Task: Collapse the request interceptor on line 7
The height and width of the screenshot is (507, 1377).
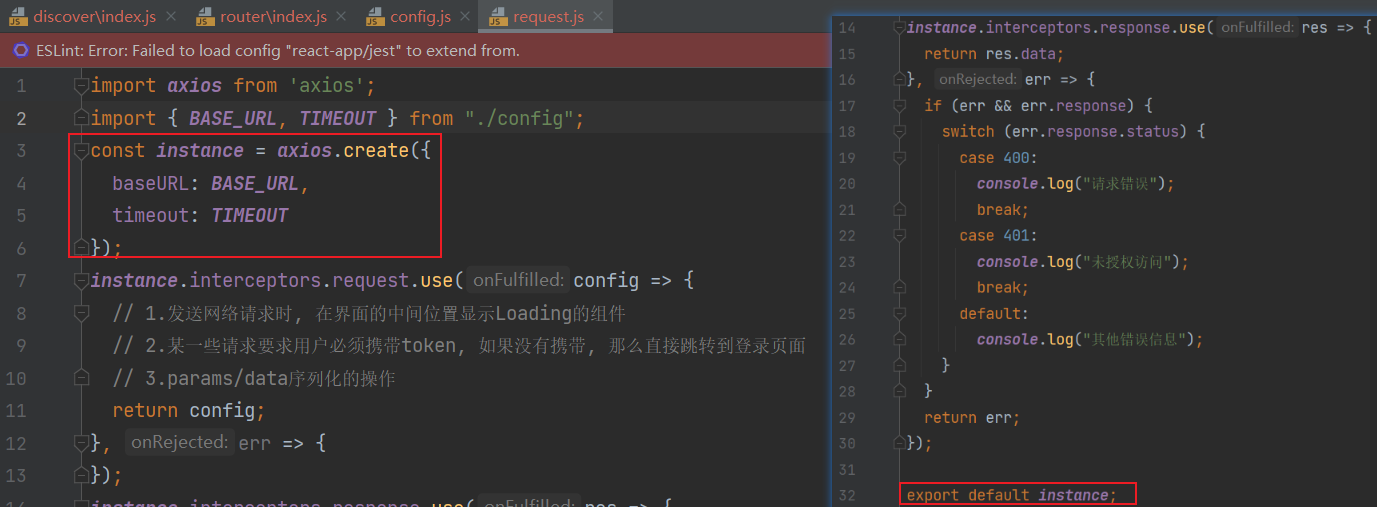Action: (81, 280)
